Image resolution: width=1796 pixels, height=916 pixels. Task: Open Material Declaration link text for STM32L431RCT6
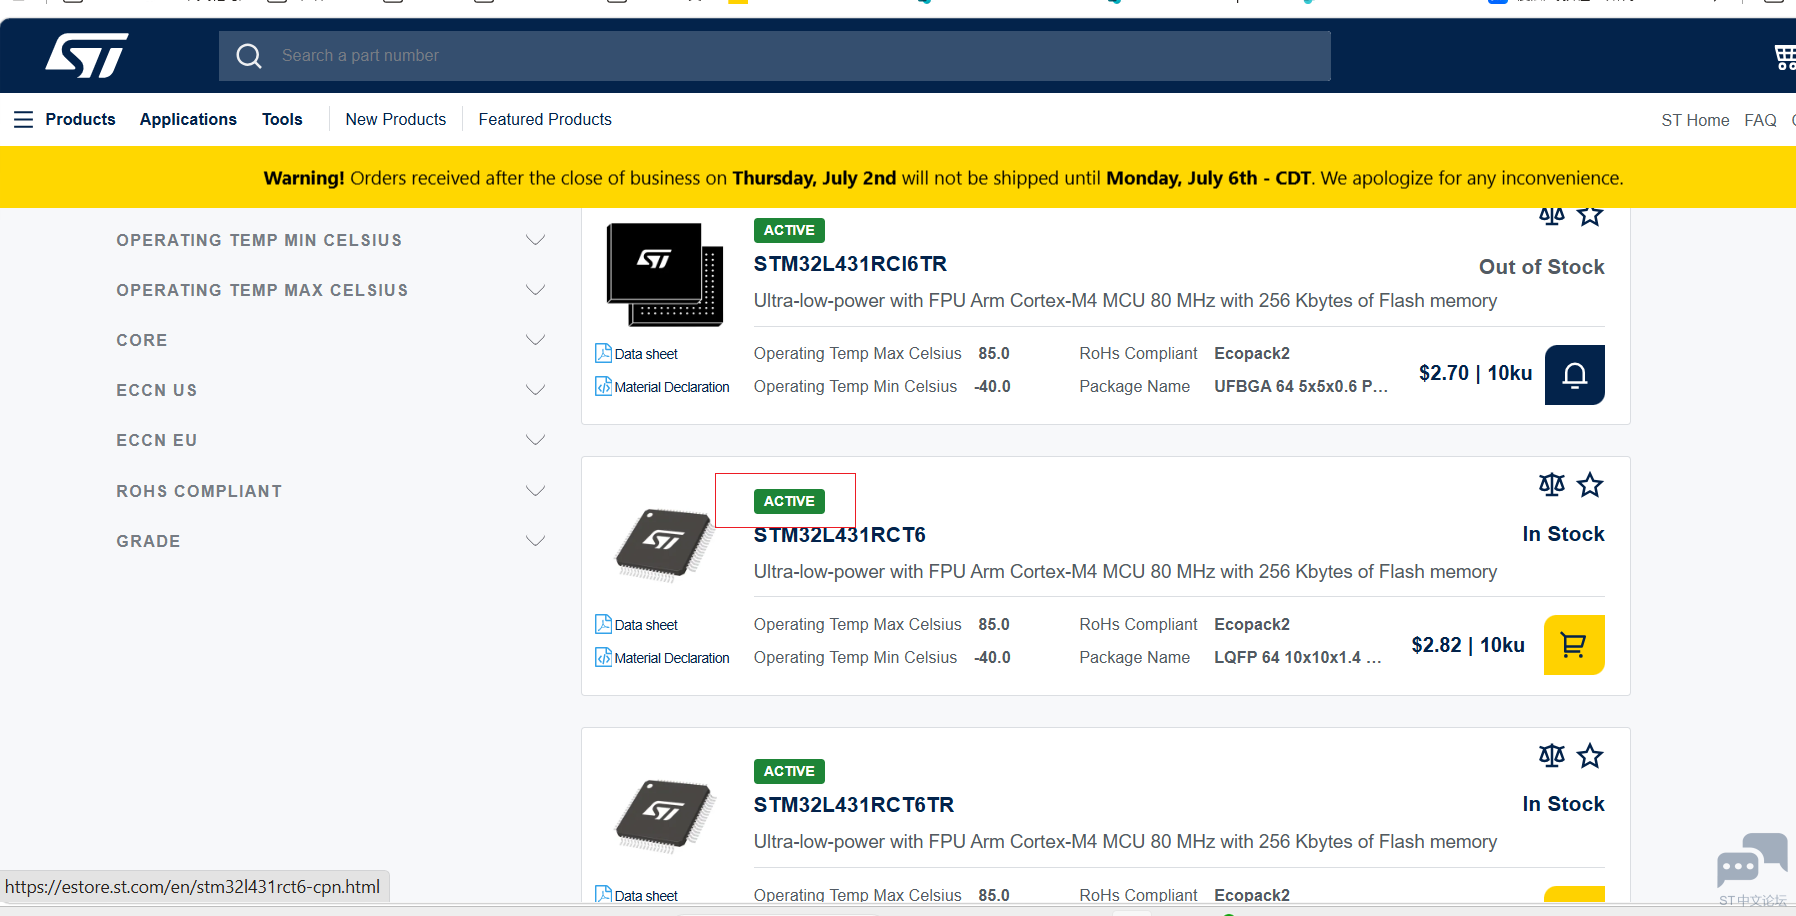pos(672,658)
